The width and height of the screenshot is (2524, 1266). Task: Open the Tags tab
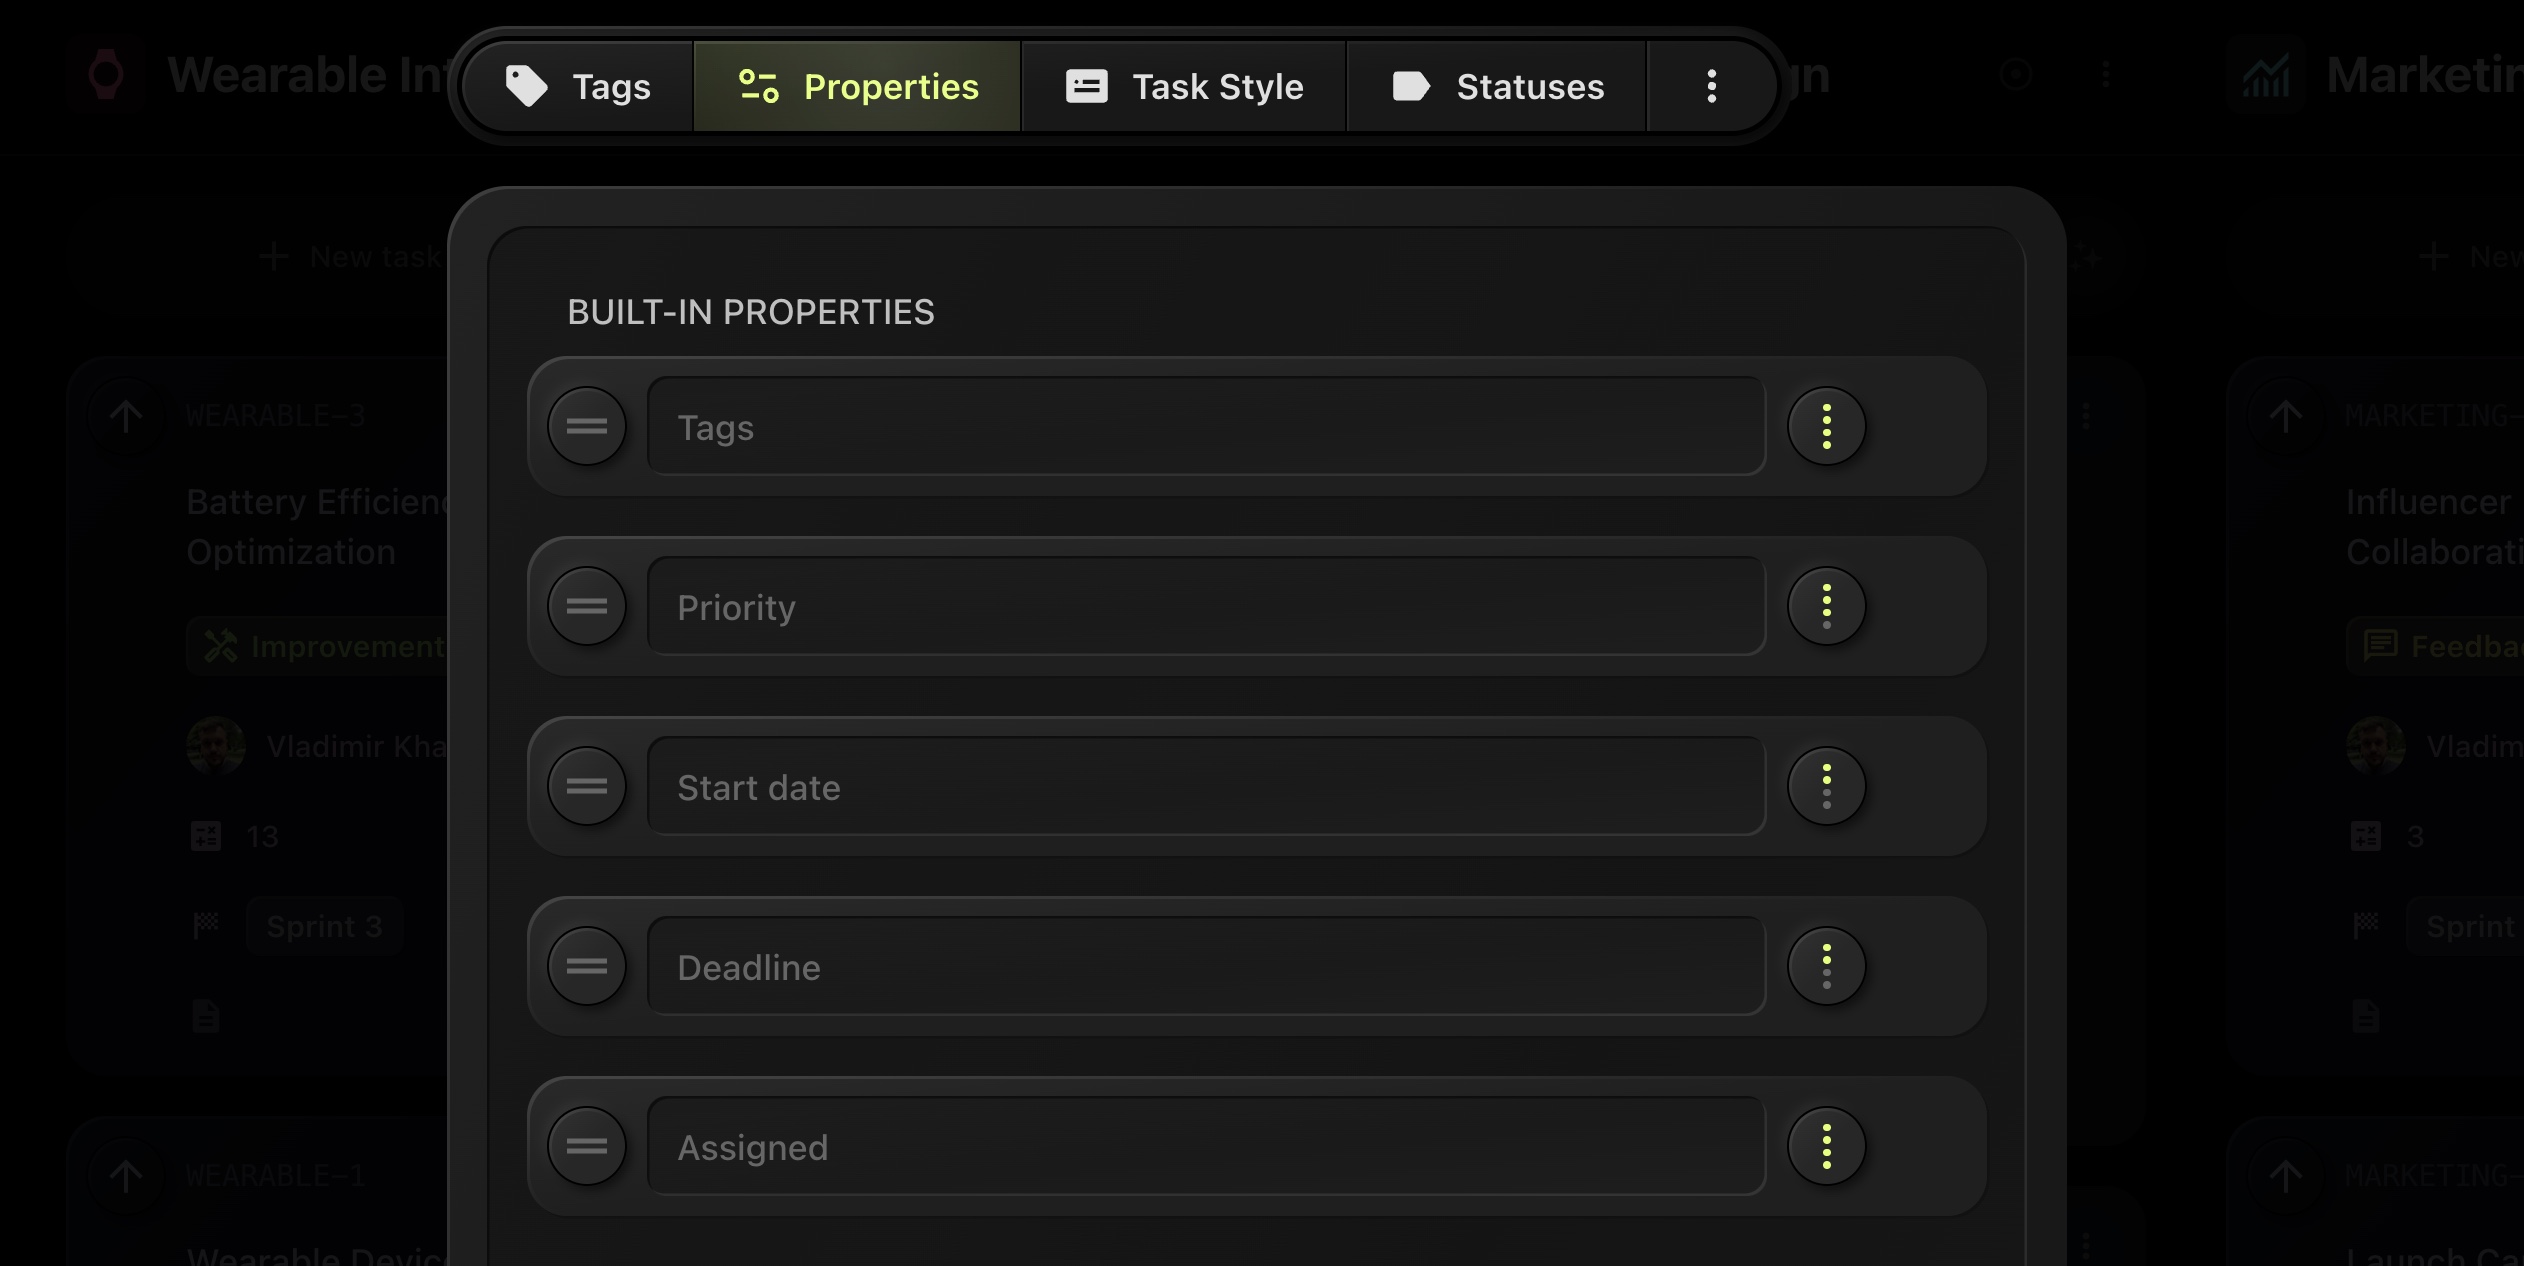click(579, 87)
